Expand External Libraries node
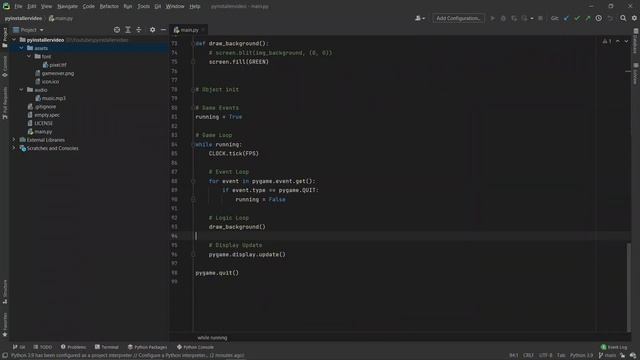Screen dimensions: 640x360 coord(14,140)
